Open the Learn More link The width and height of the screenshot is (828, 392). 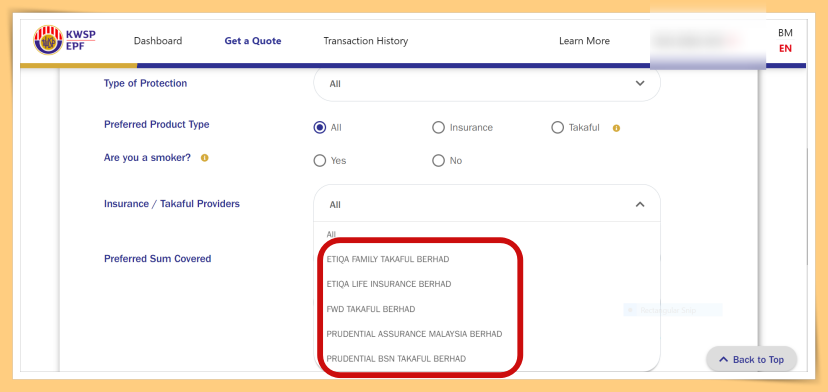[x=585, y=41]
